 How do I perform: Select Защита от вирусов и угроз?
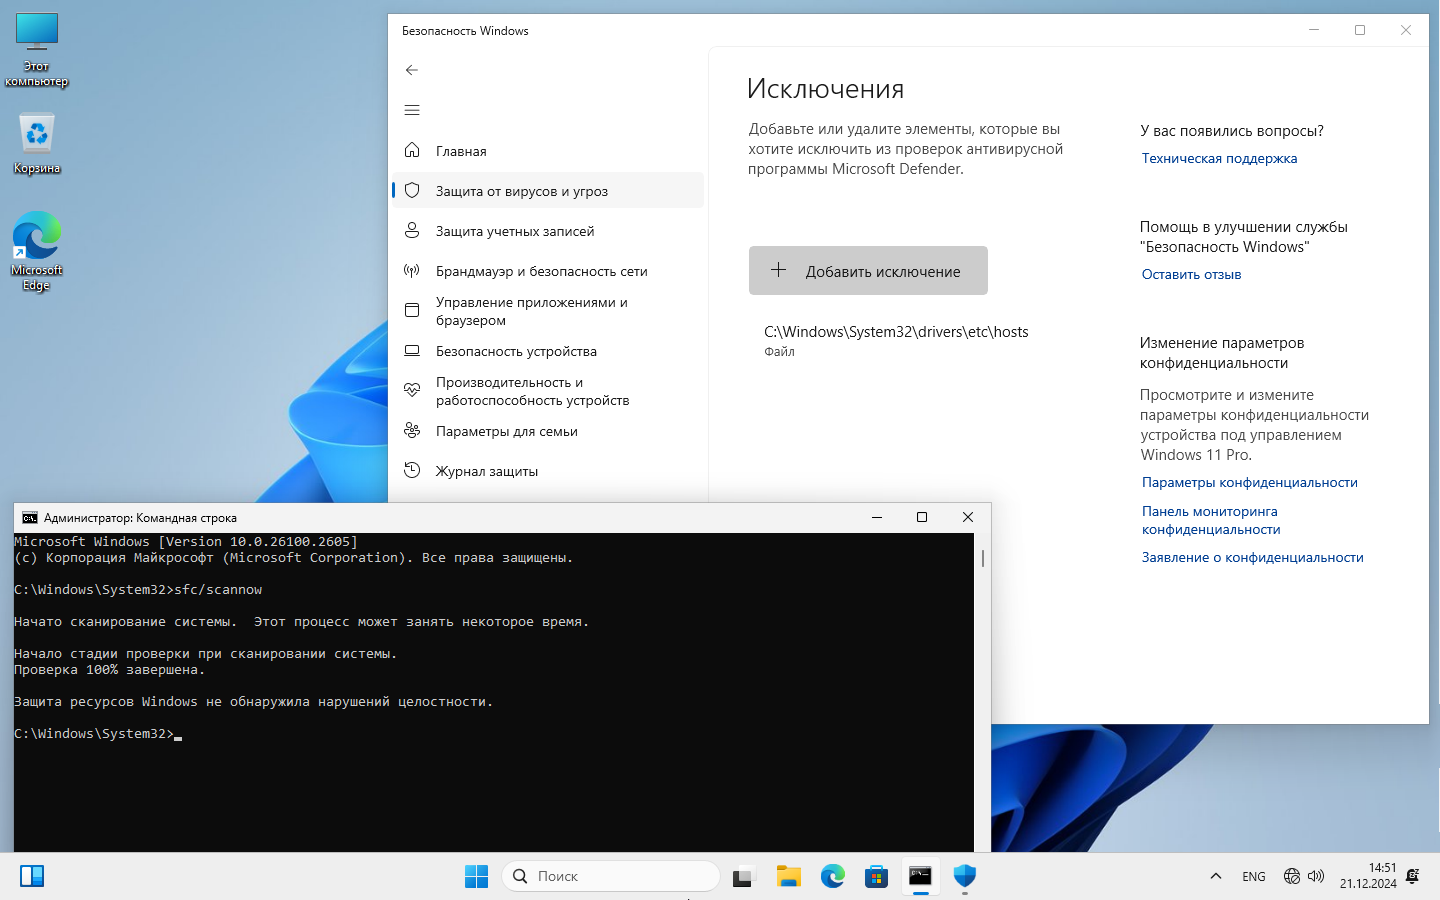tap(548, 190)
